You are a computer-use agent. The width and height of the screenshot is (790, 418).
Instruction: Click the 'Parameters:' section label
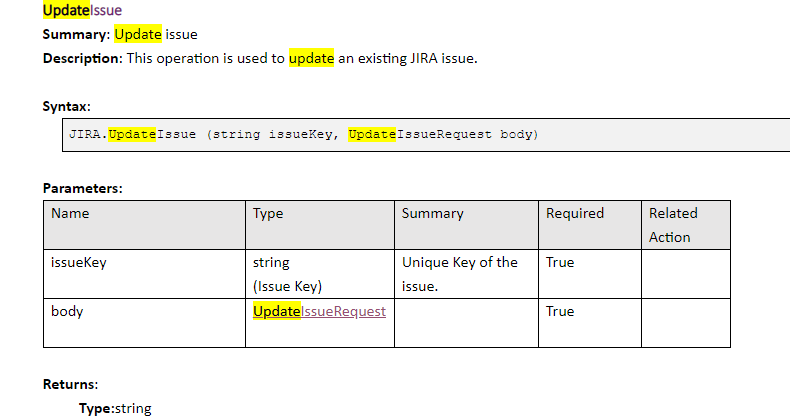(83, 188)
